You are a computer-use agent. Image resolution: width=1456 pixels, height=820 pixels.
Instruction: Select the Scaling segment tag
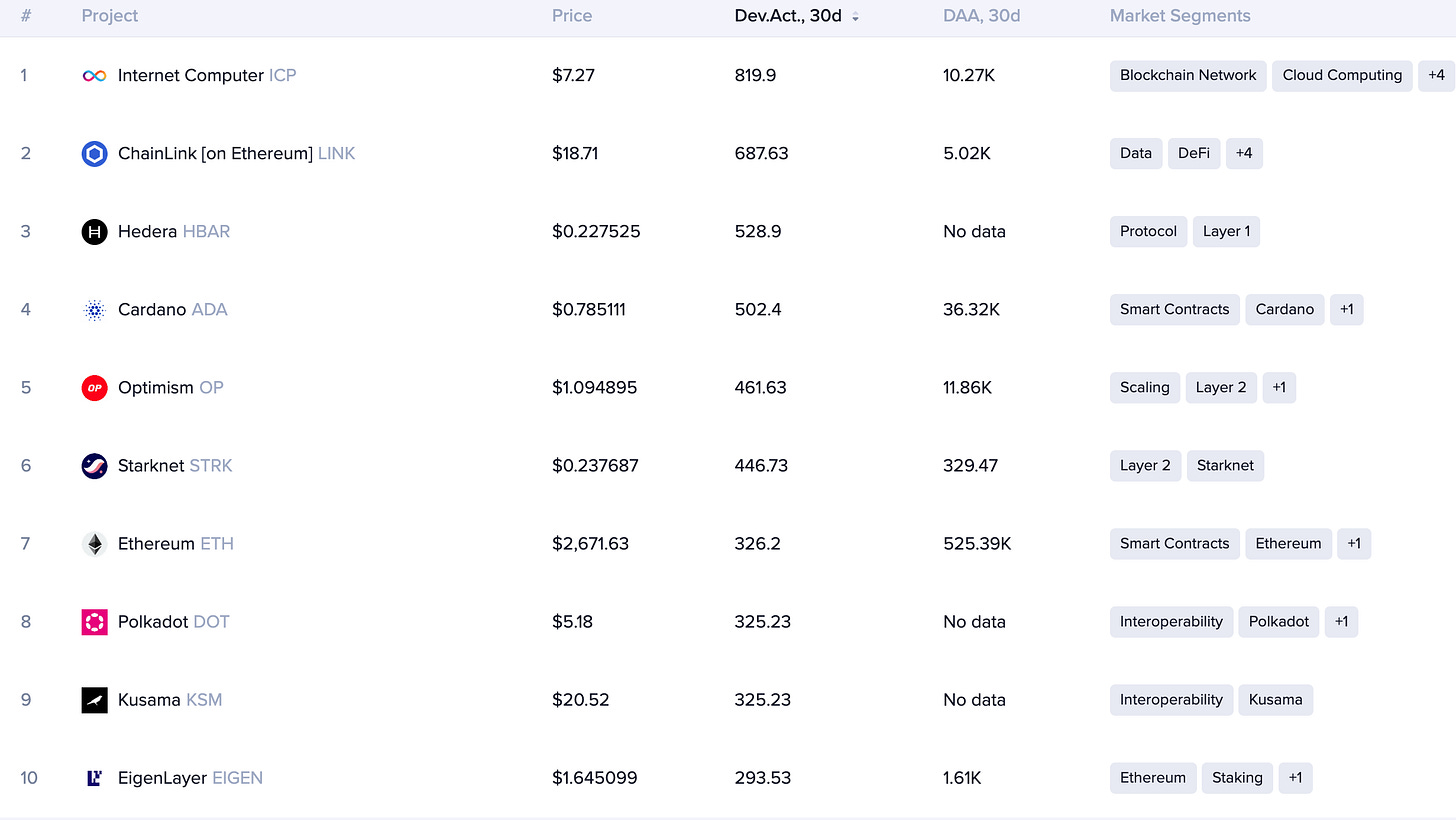point(1145,388)
